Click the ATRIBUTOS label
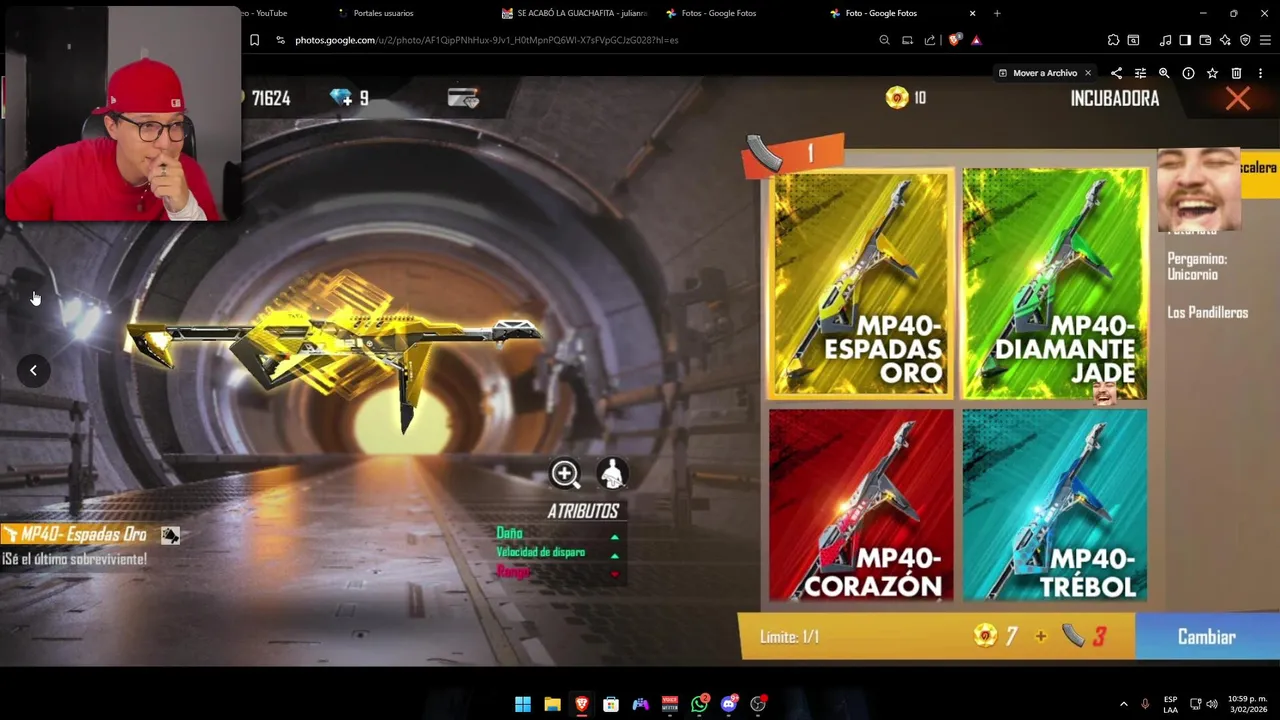This screenshot has height=720, width=1280. coord(583,511)
